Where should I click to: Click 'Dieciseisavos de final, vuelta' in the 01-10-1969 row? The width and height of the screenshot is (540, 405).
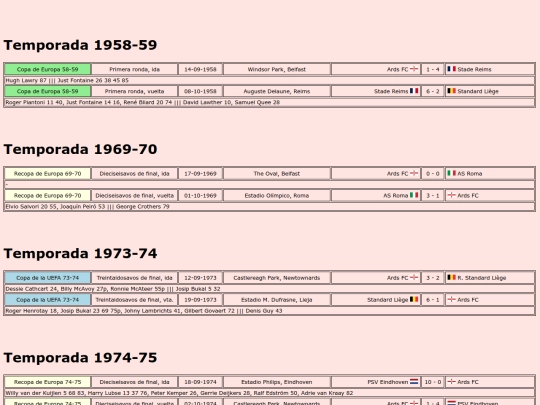(x=134, y=196)
